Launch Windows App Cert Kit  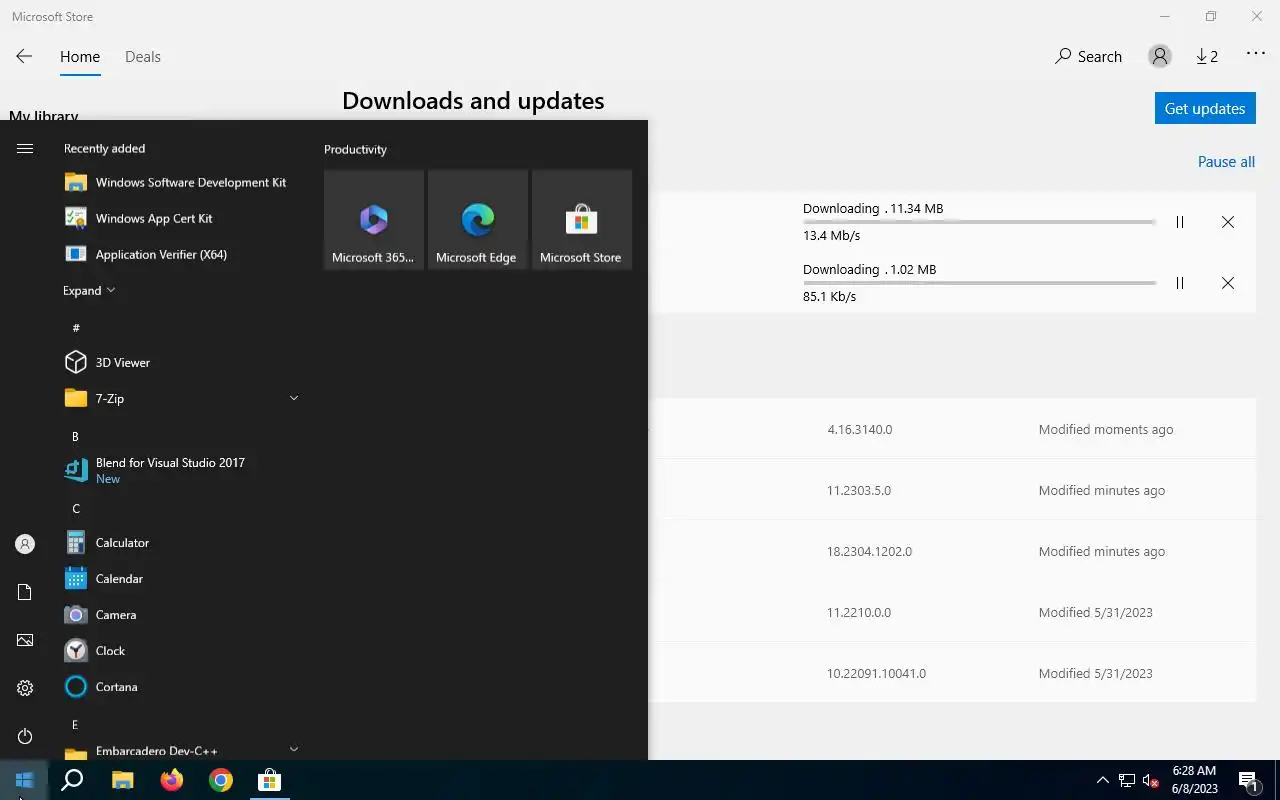click(180, 218)
